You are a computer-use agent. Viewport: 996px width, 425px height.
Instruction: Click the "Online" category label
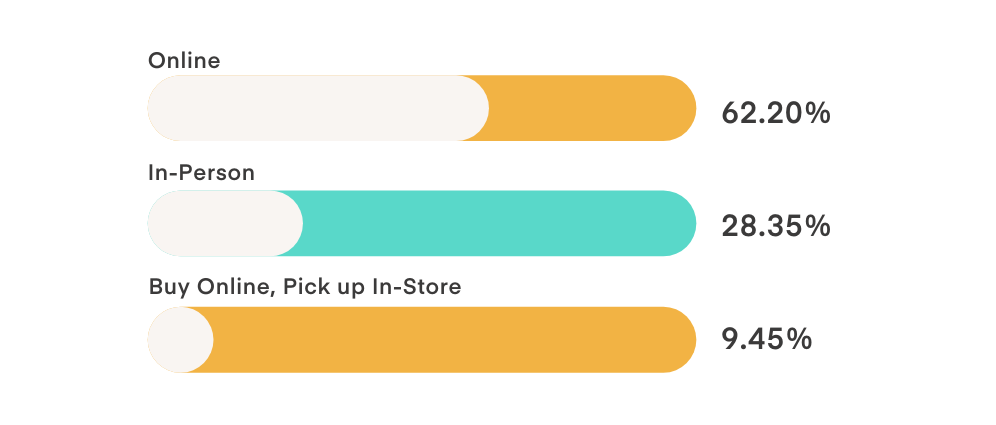coord(184,61)
